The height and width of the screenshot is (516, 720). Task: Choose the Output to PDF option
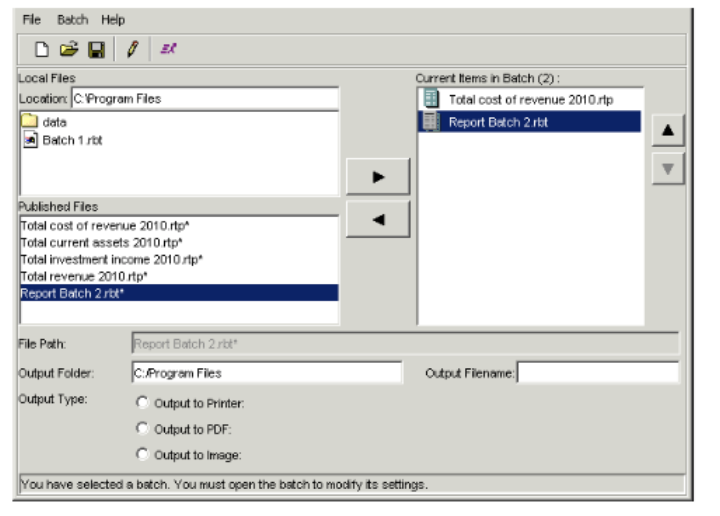click(x=141, y=429)
